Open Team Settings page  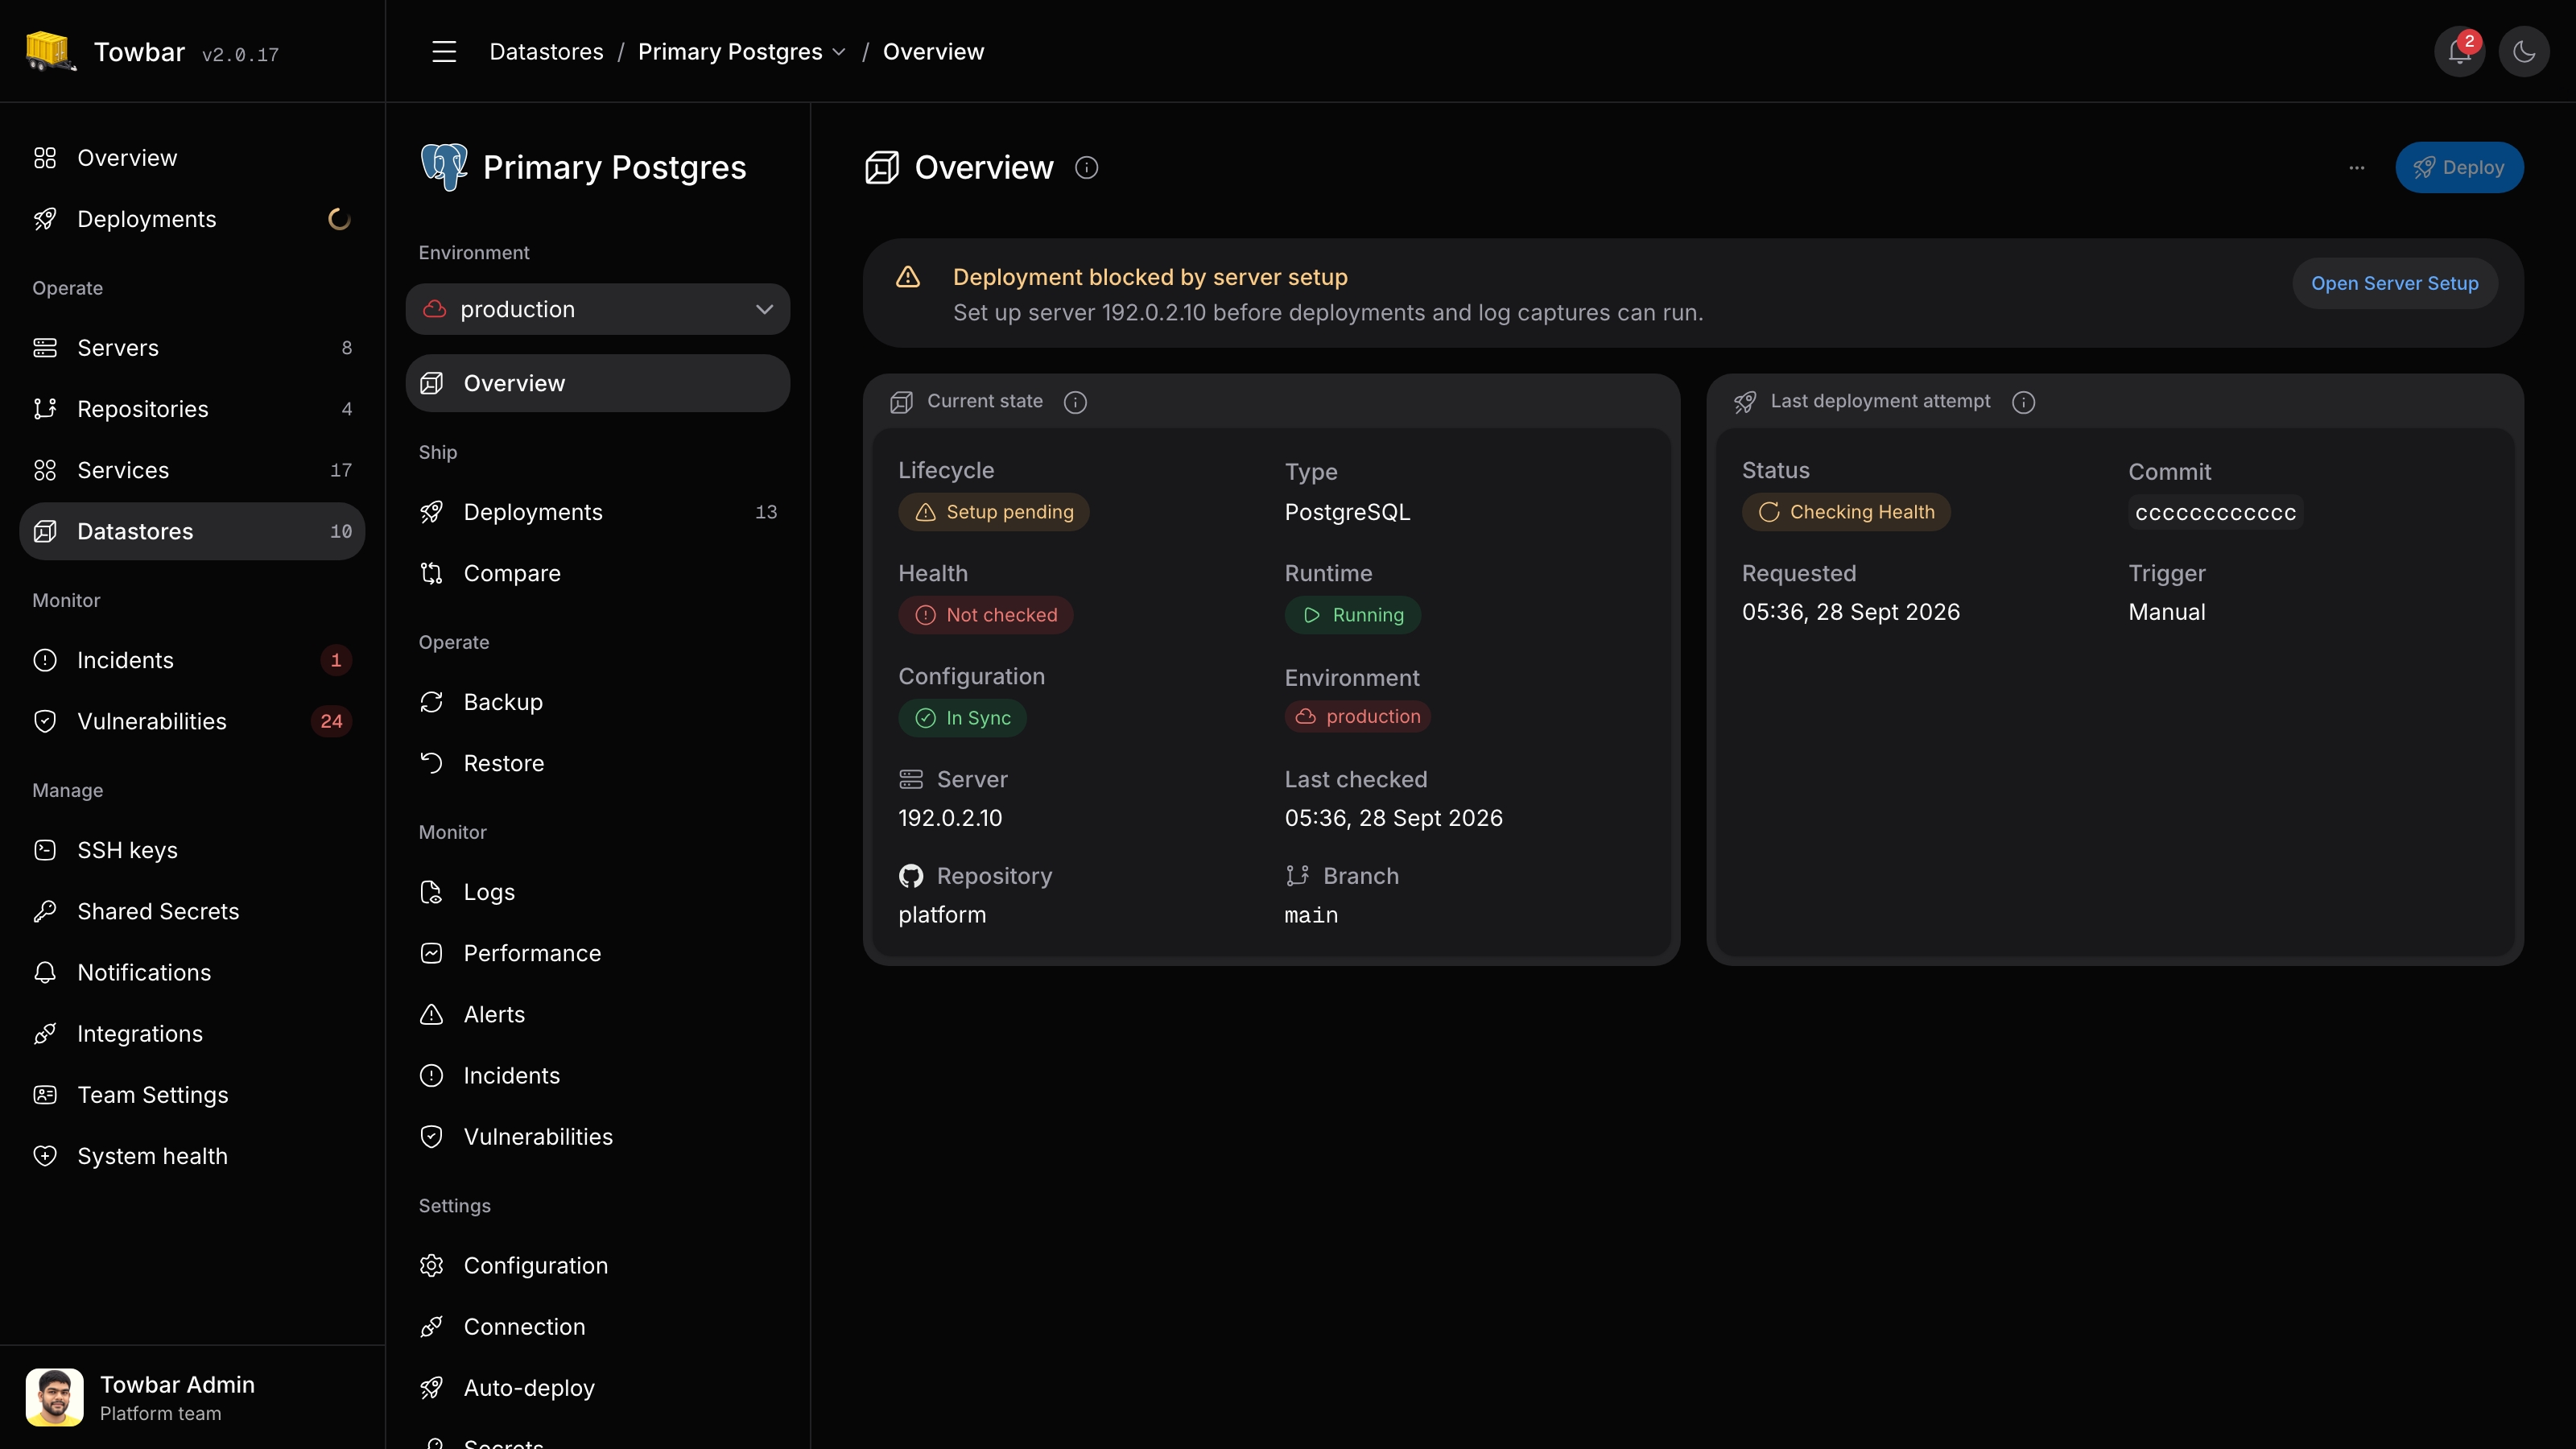[x=192, y=1094]
